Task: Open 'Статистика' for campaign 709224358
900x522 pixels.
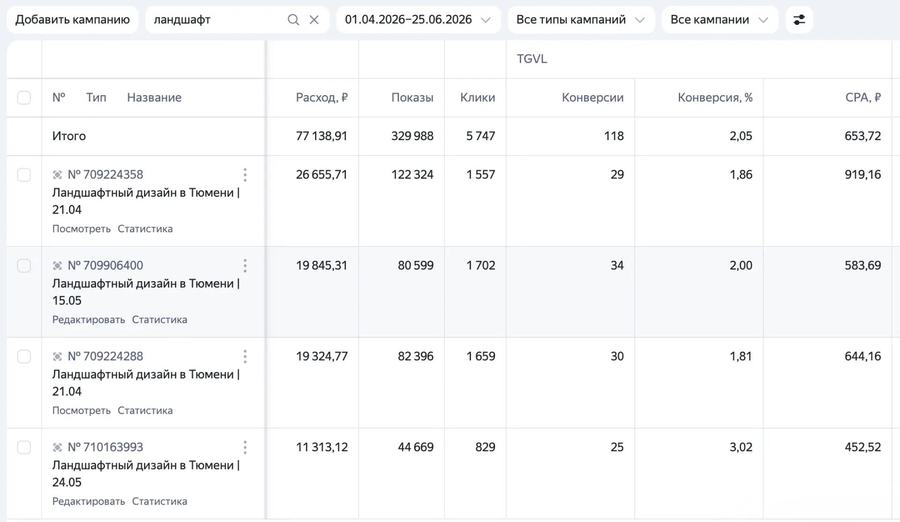Action: point(145,229)
